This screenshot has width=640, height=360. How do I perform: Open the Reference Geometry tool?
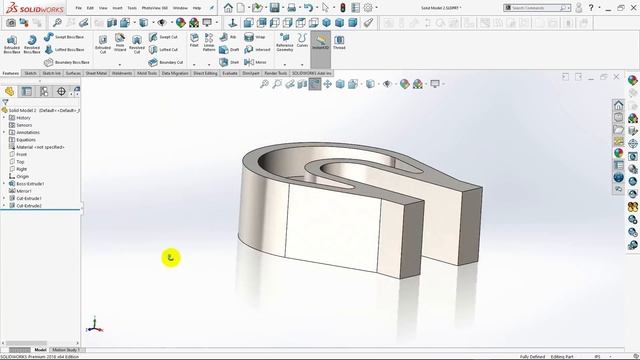(284, 42)
